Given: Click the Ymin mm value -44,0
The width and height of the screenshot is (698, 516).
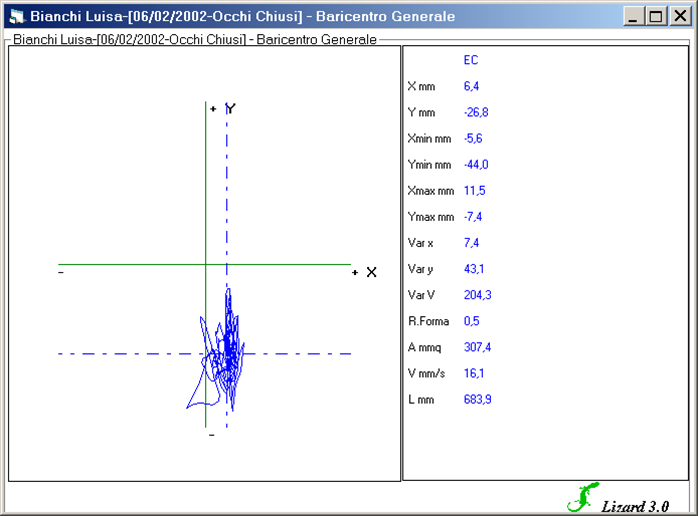Looking at the screenshot, I should [x=475, y=165].
